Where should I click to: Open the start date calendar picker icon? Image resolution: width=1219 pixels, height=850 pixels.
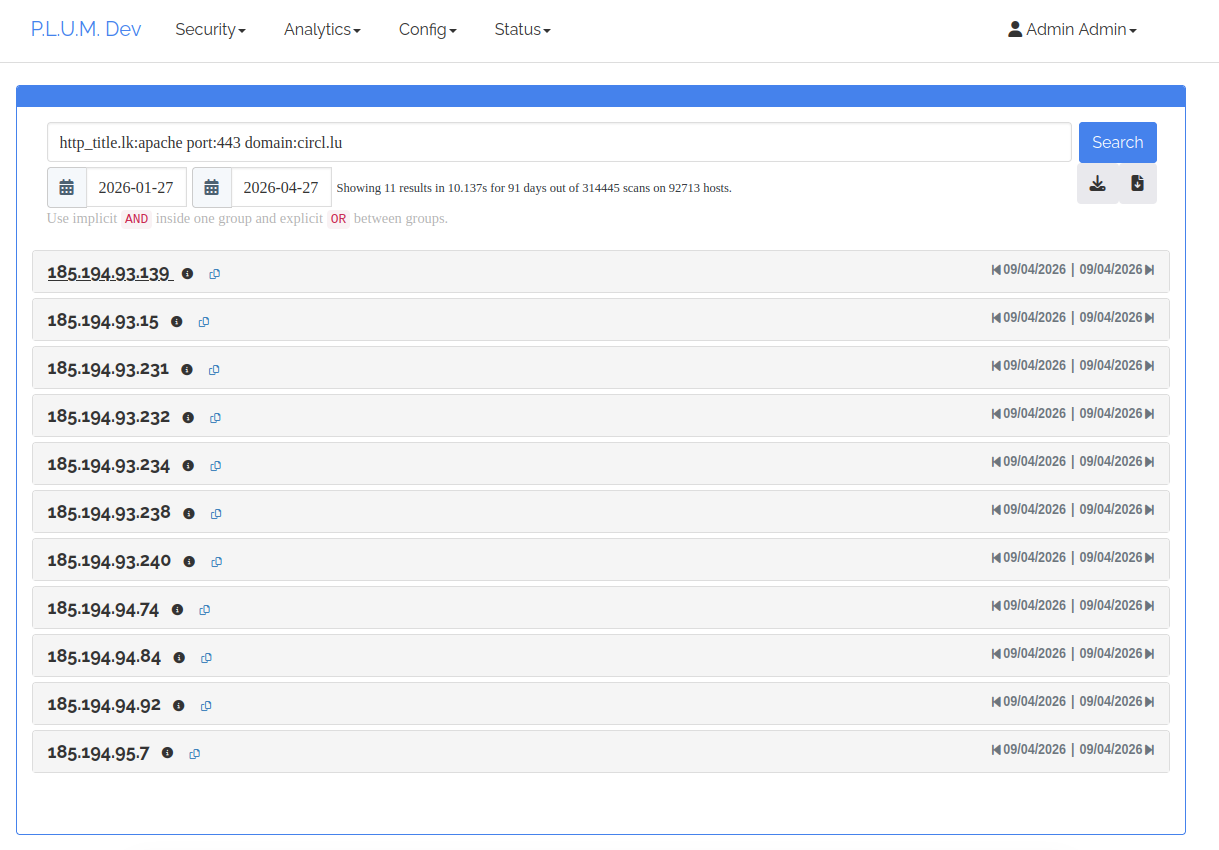pos(67,187)
